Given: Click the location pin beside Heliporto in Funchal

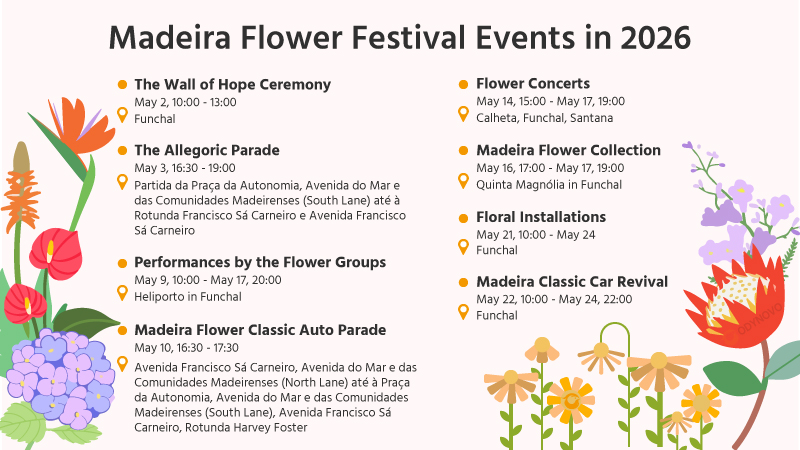Looking at the screenshot, I should (122, 293).
